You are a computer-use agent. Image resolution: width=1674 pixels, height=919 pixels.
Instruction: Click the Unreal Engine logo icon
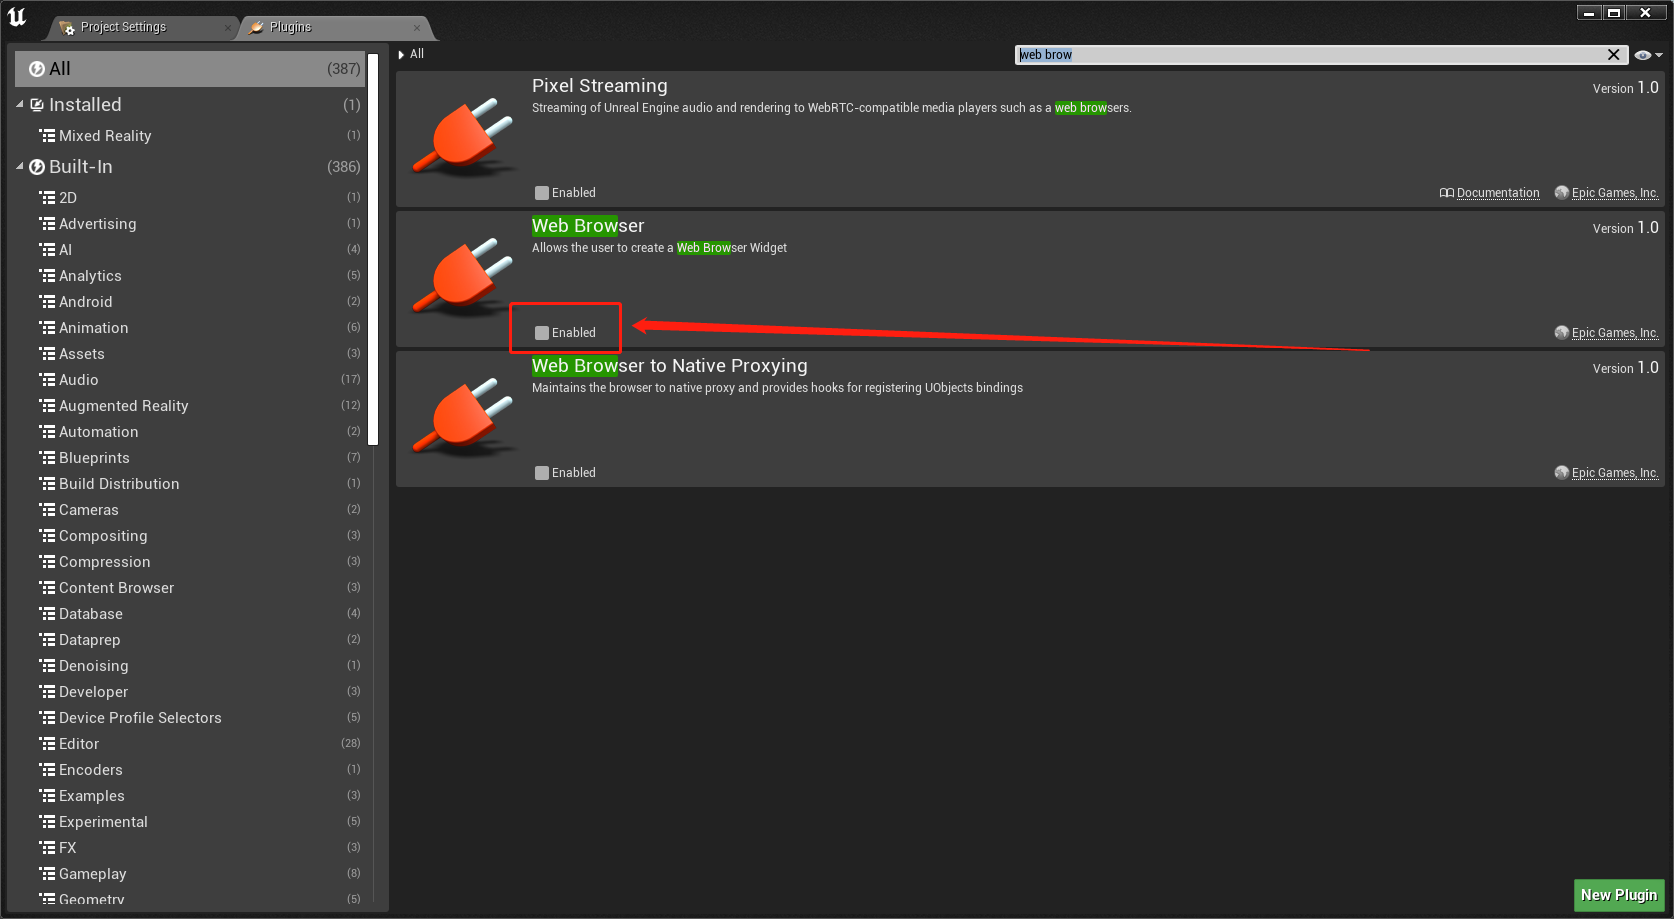17,16
